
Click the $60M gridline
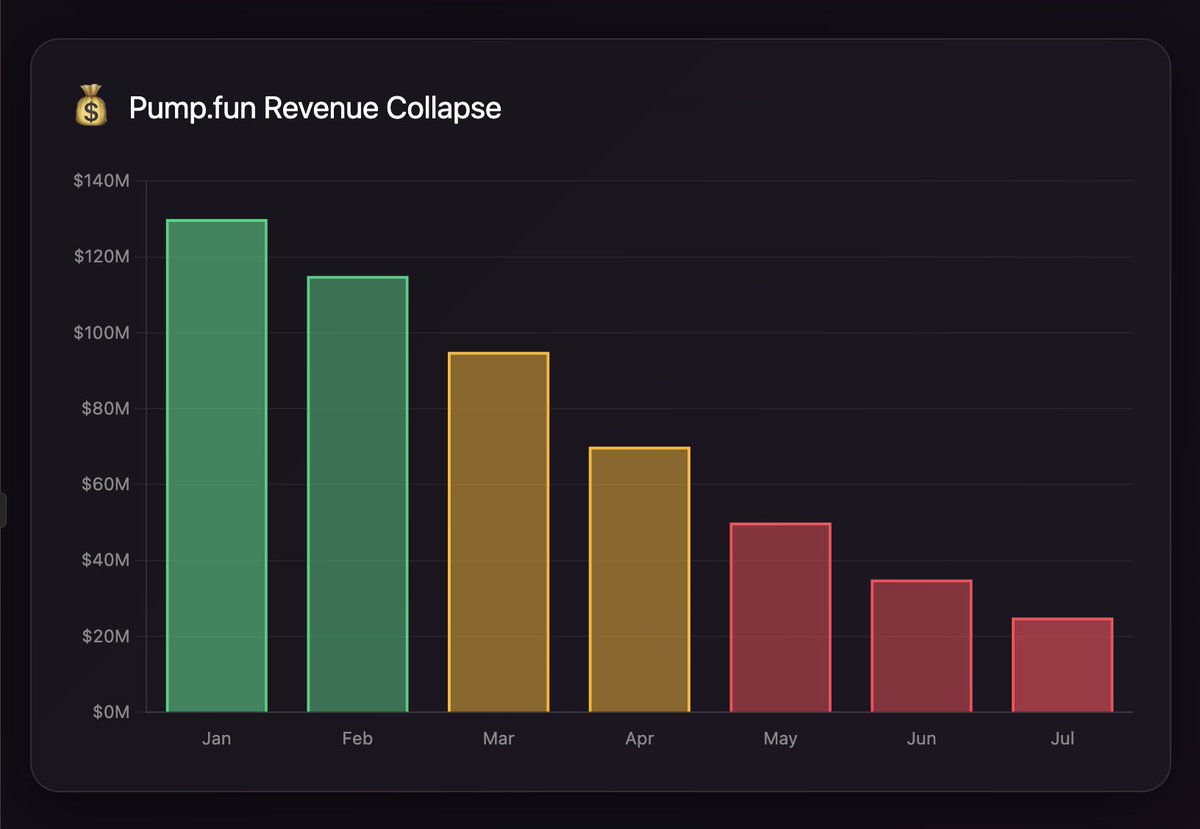pyautogui.click(x=600, y=484)
